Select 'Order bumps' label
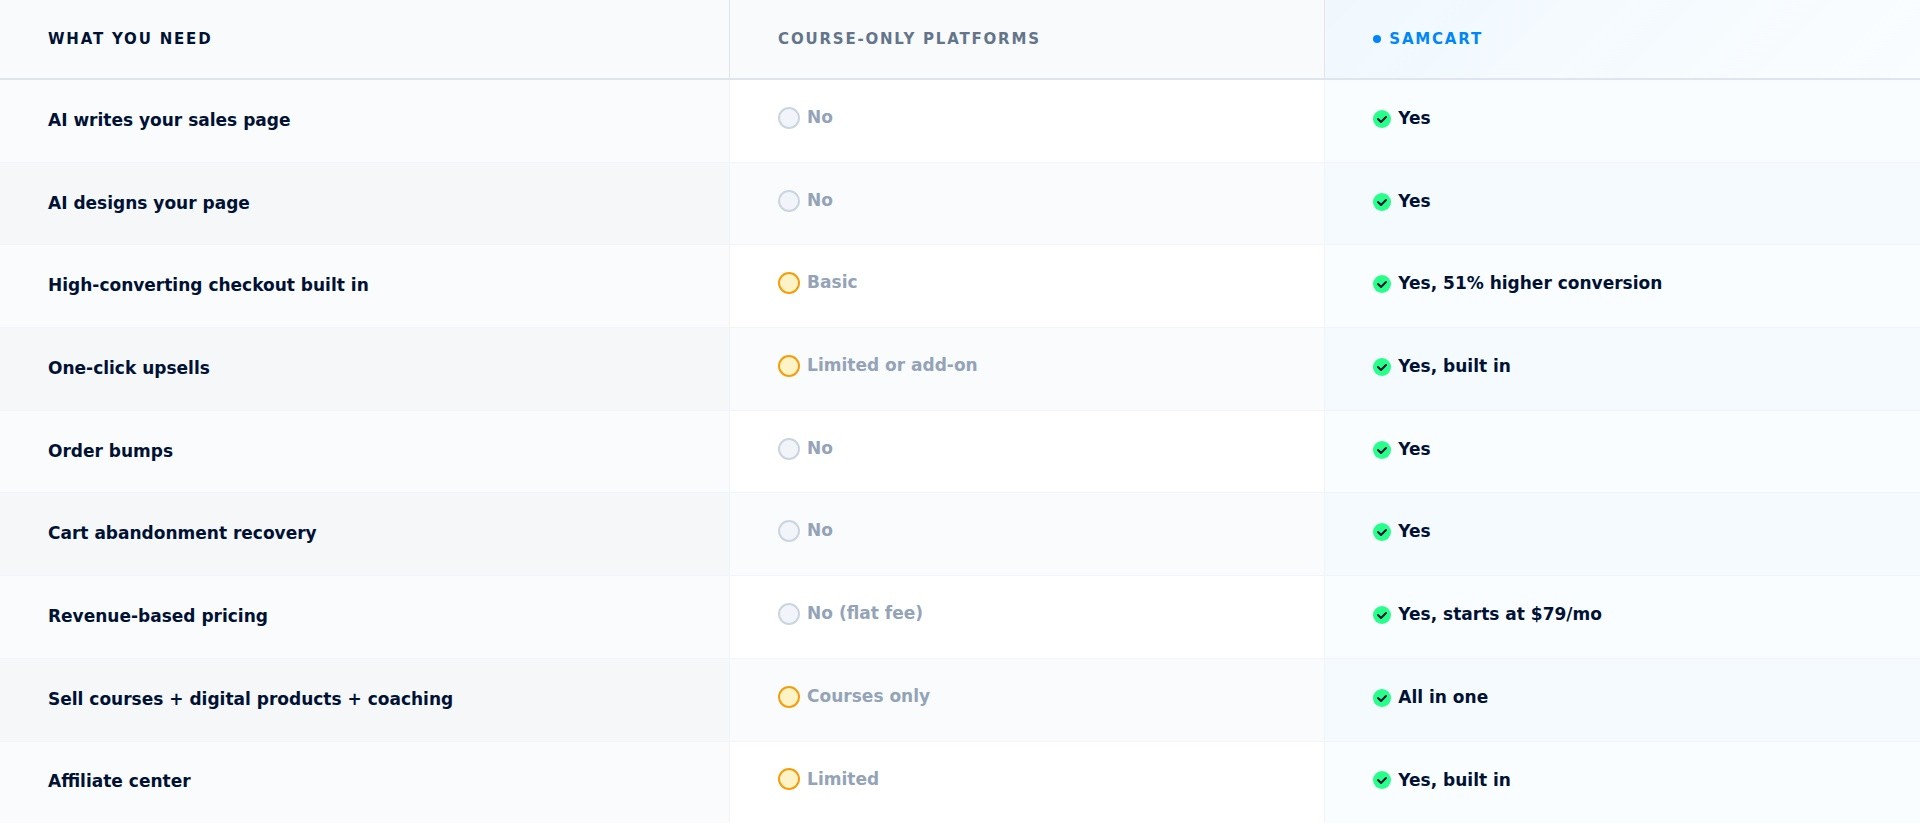Viewport: 1920px width, 825px height. (110, 450)
